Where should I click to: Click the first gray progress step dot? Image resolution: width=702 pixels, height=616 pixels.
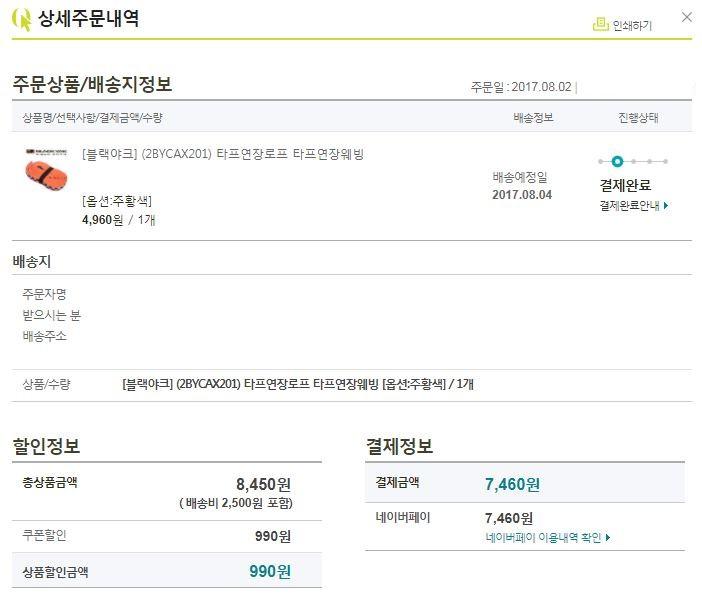(600, 161)
